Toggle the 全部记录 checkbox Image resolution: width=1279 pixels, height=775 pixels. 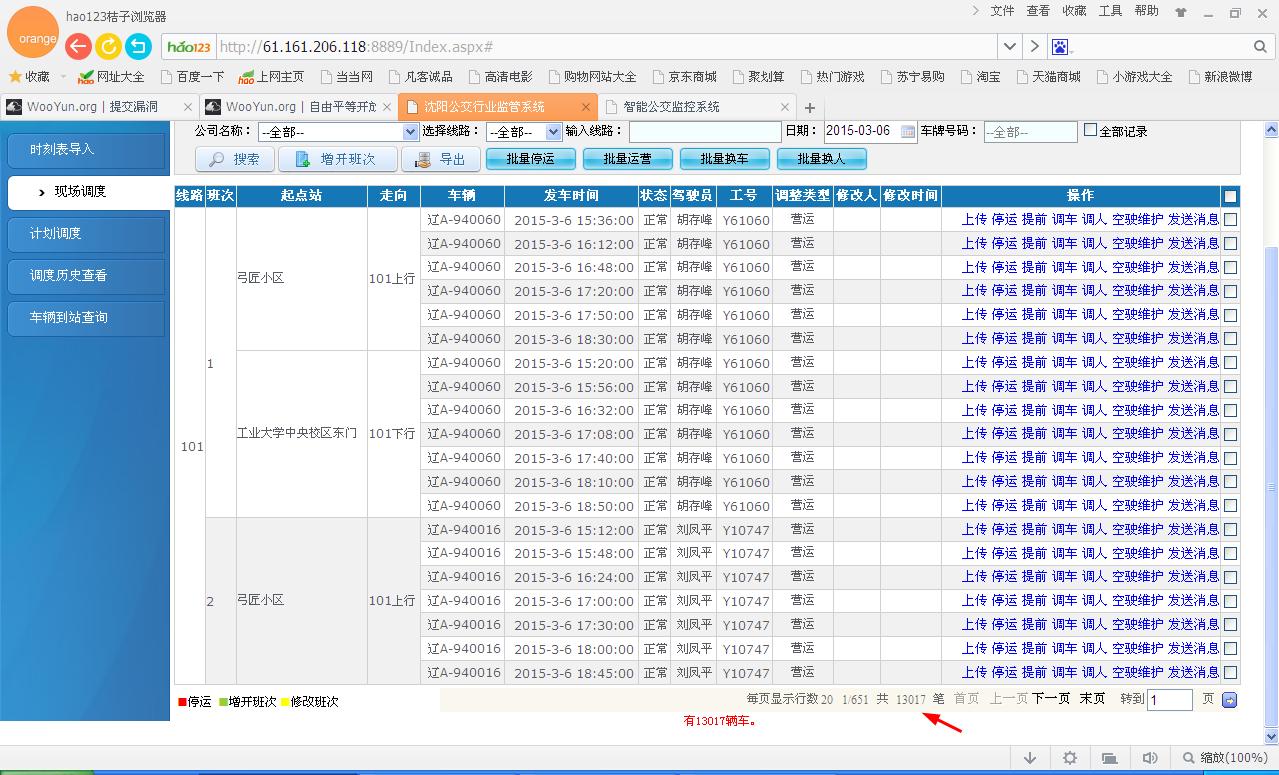pos(1091,130)
